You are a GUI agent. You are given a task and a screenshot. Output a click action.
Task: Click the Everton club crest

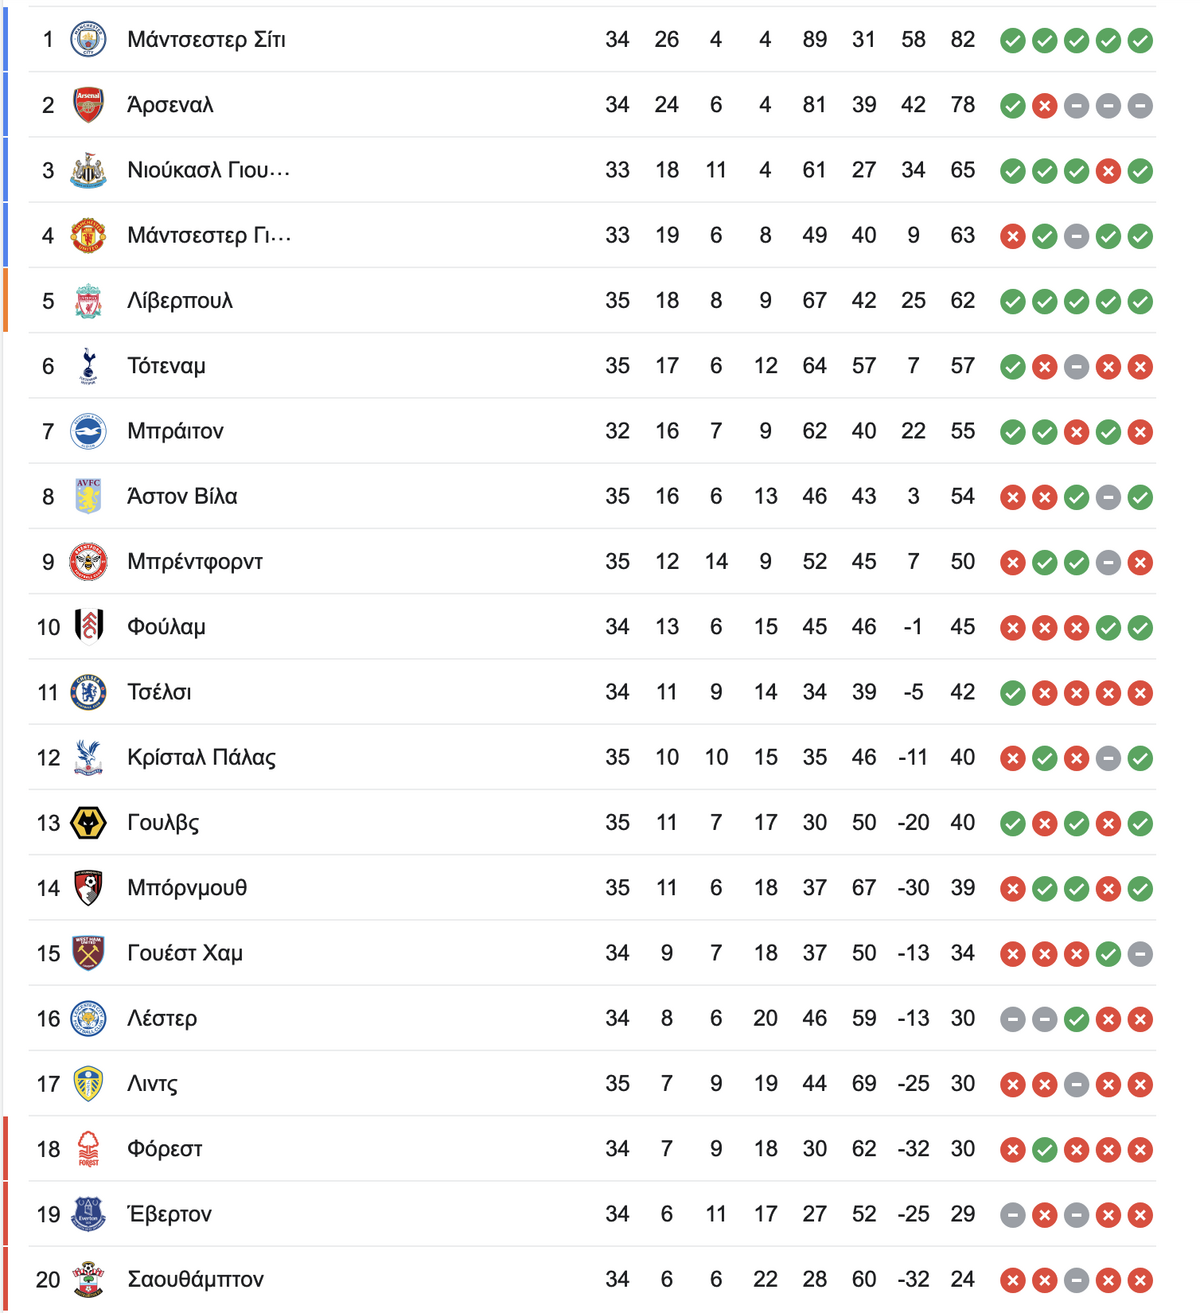point(88,1214)
